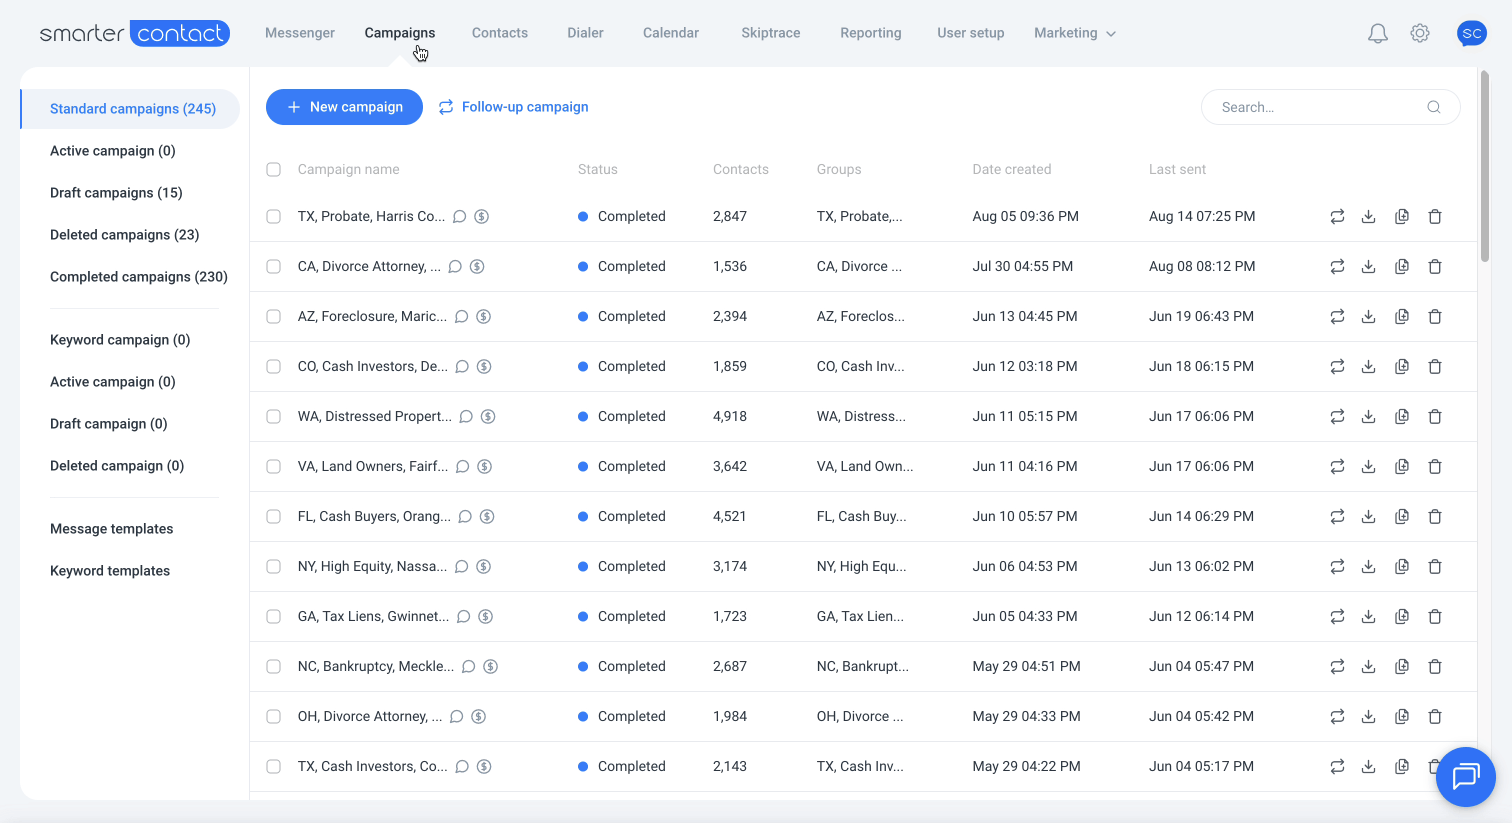
Task: Open the Contacts tab
Action: (500, 33)
